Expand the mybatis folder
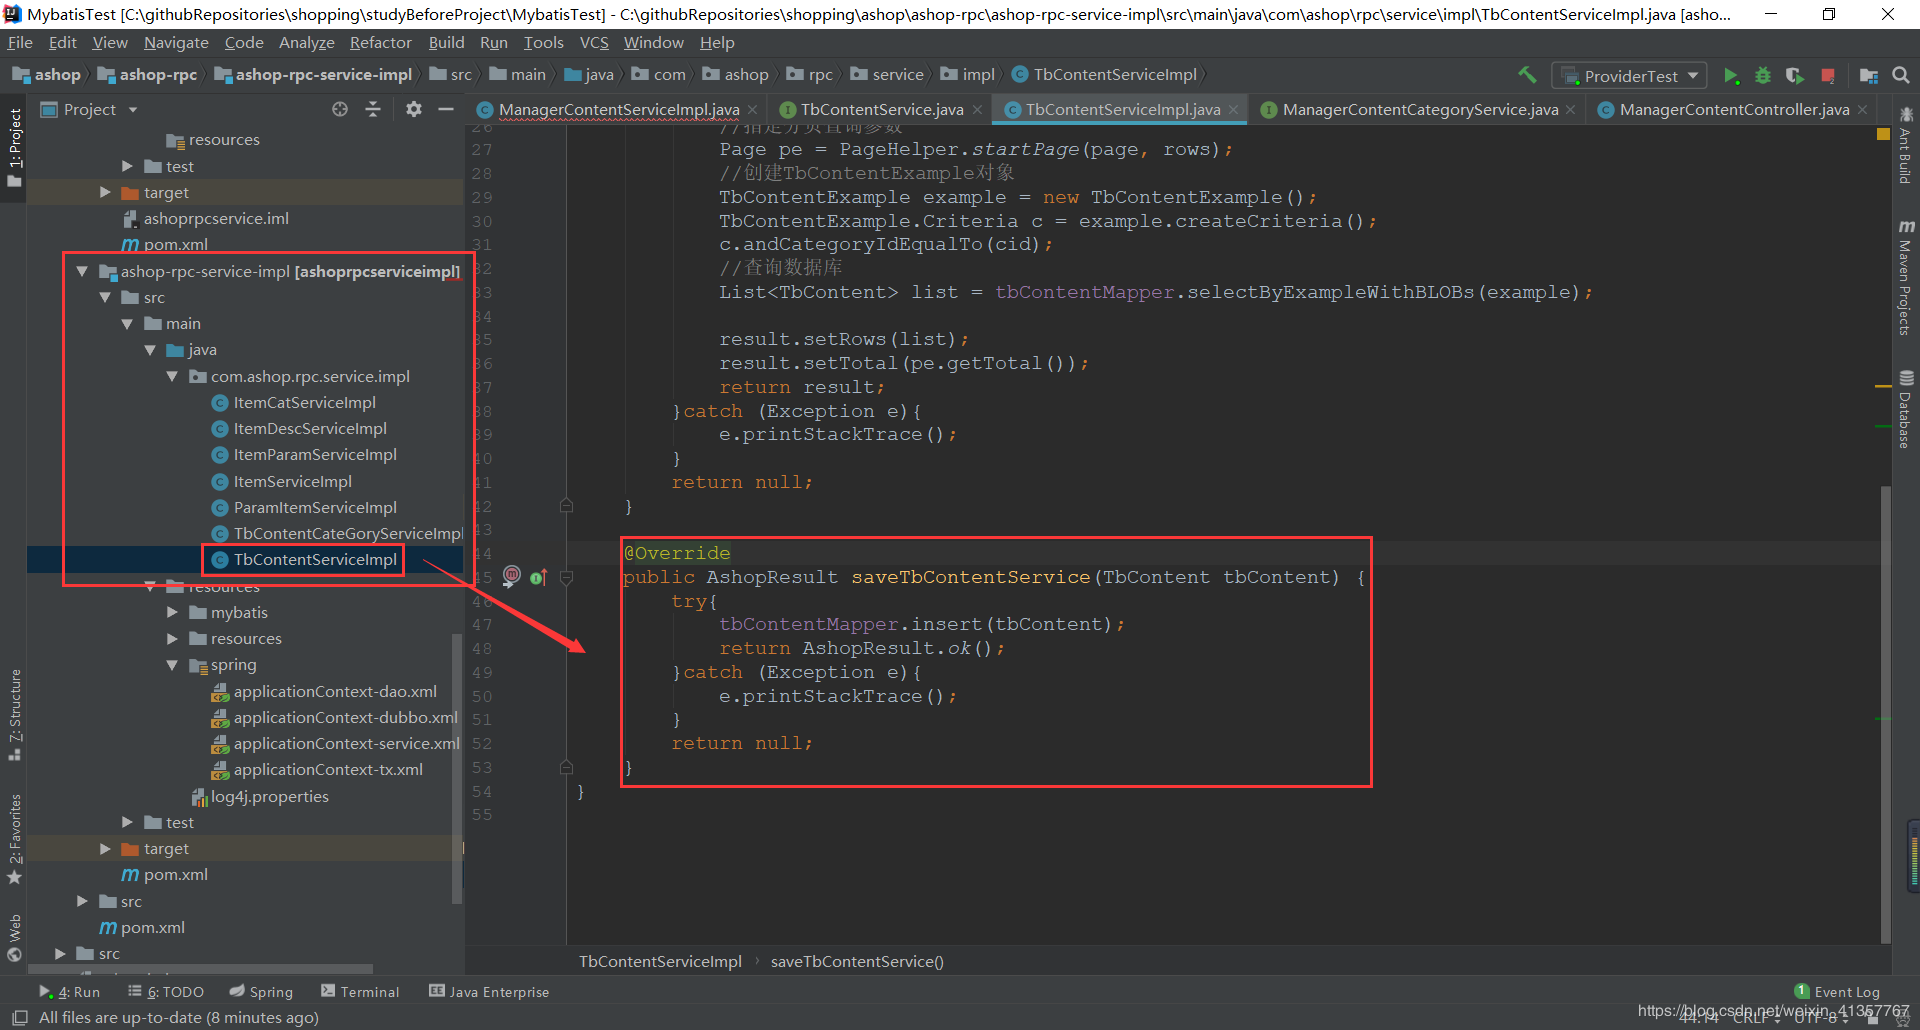 (172, 612)
